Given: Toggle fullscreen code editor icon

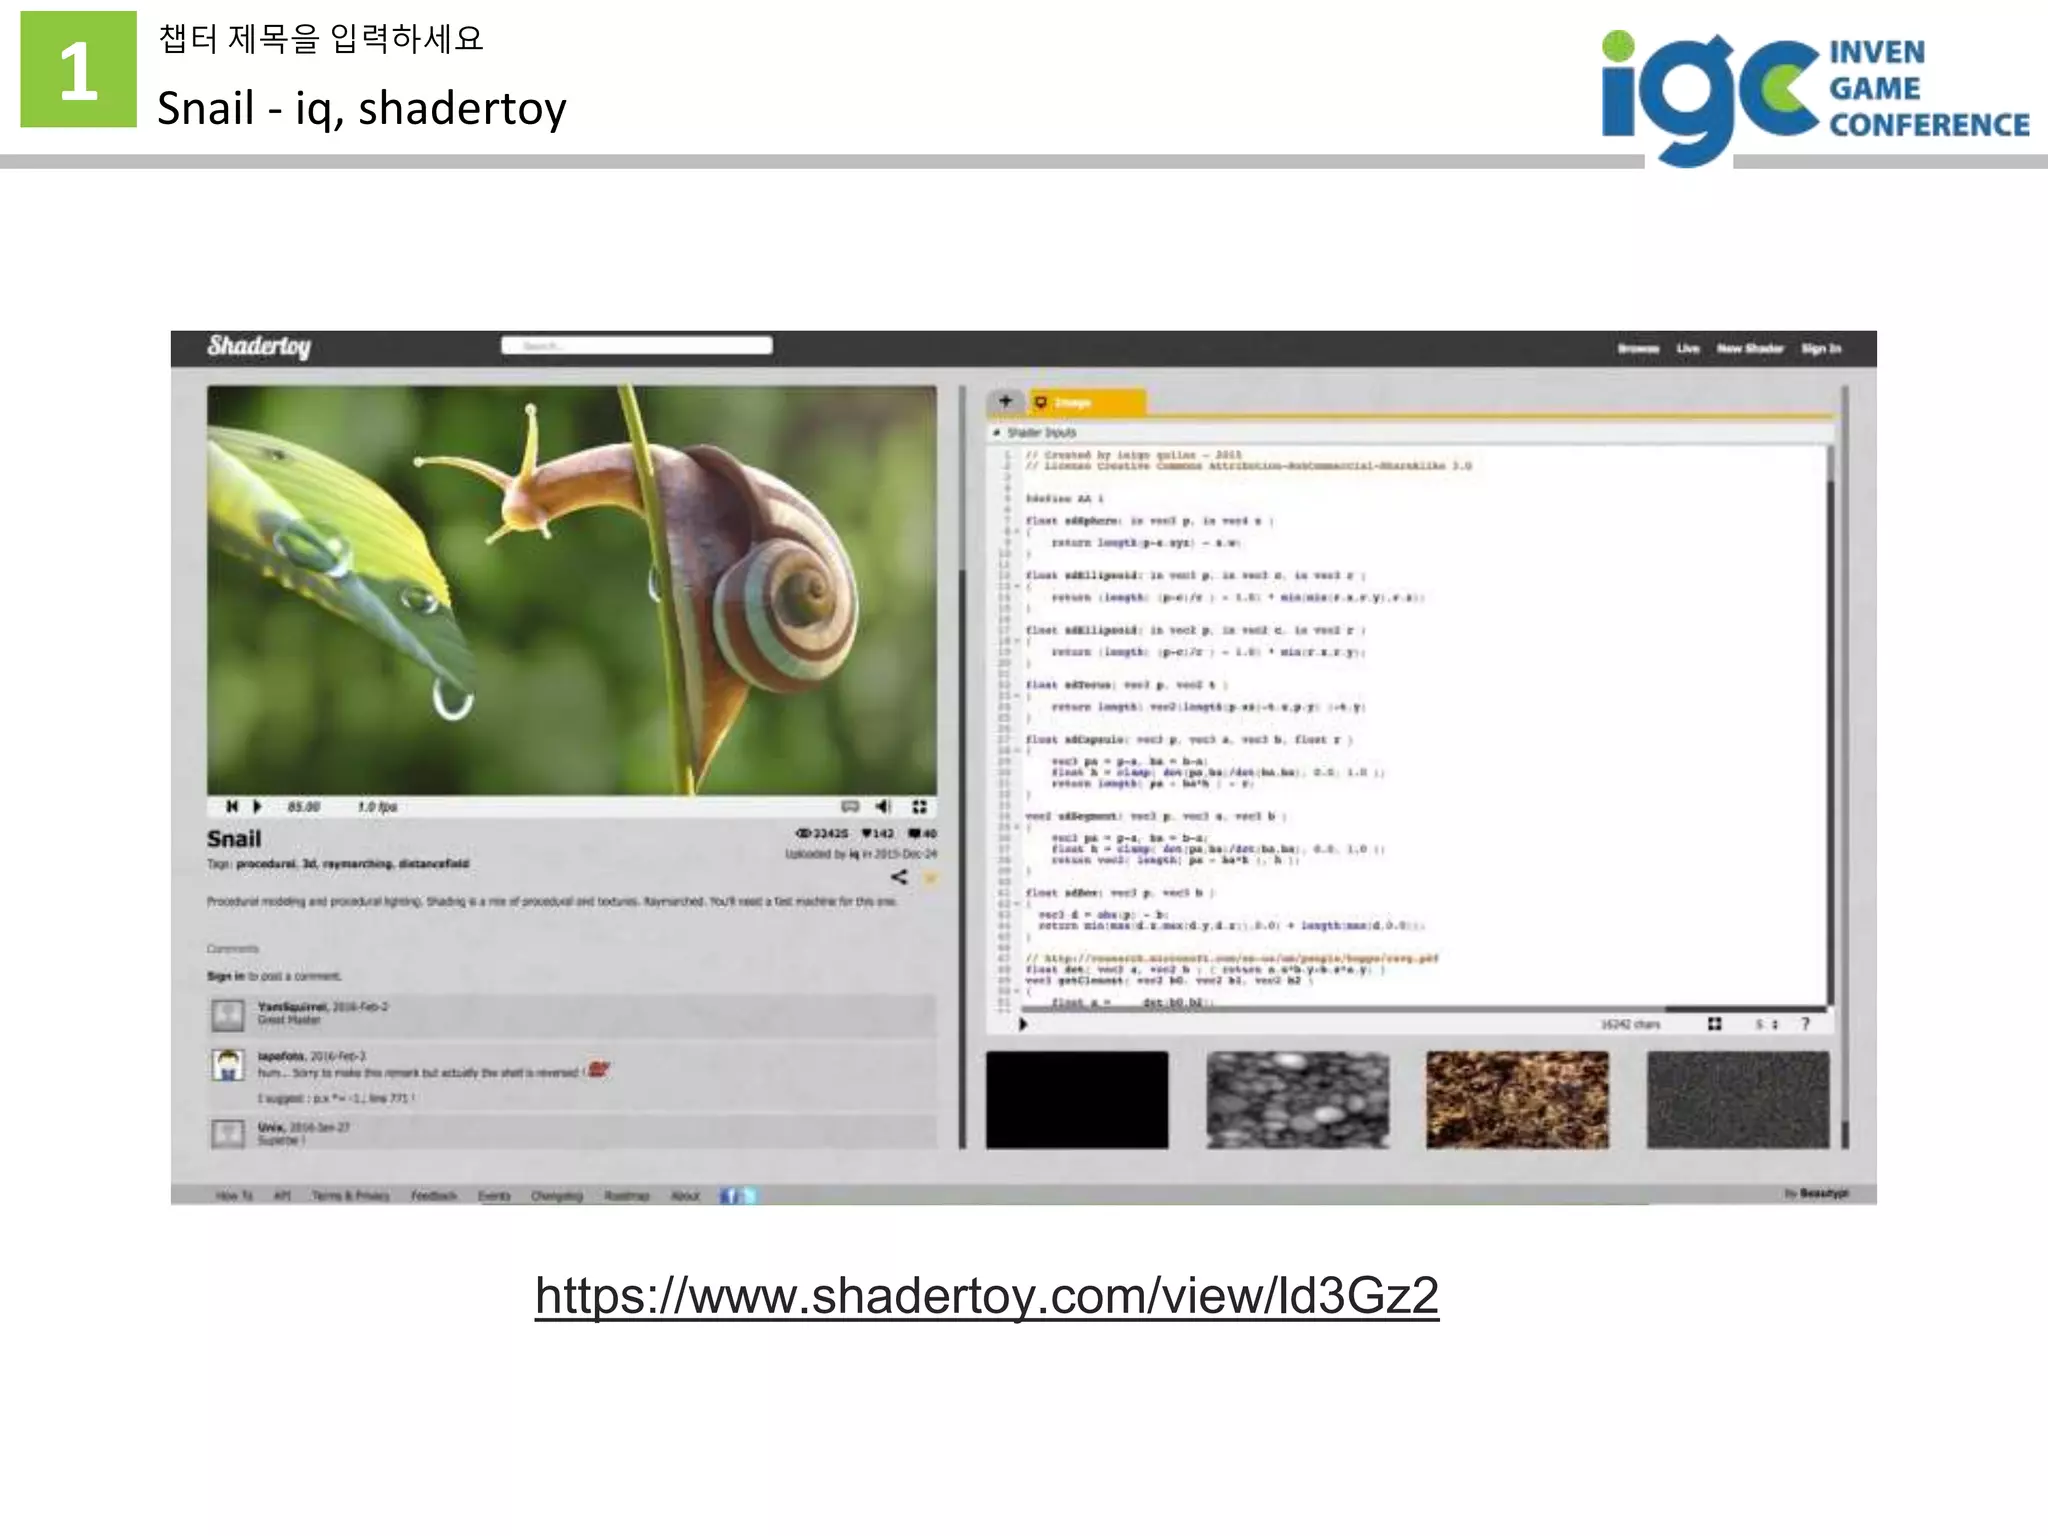Looking at the screenshot, I should [x=1714, y=1024].
